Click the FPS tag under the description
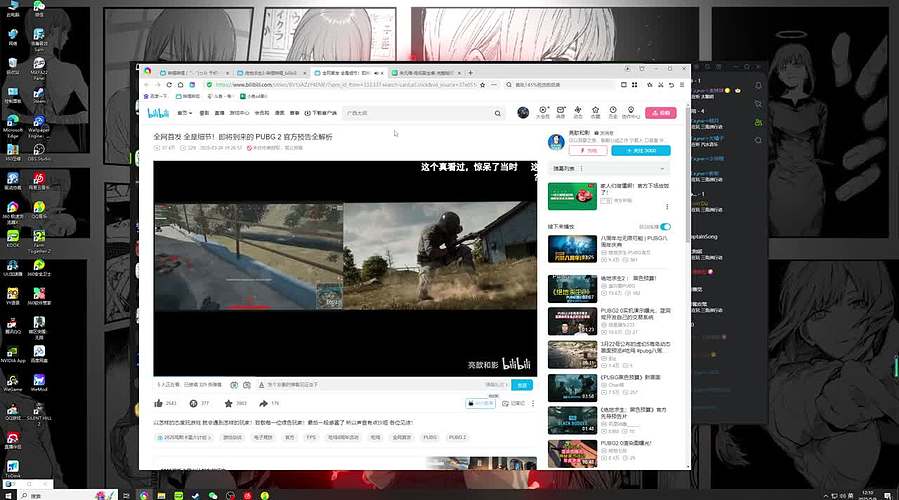The height and width of the screenshot is (500, 899). [311, 437]
